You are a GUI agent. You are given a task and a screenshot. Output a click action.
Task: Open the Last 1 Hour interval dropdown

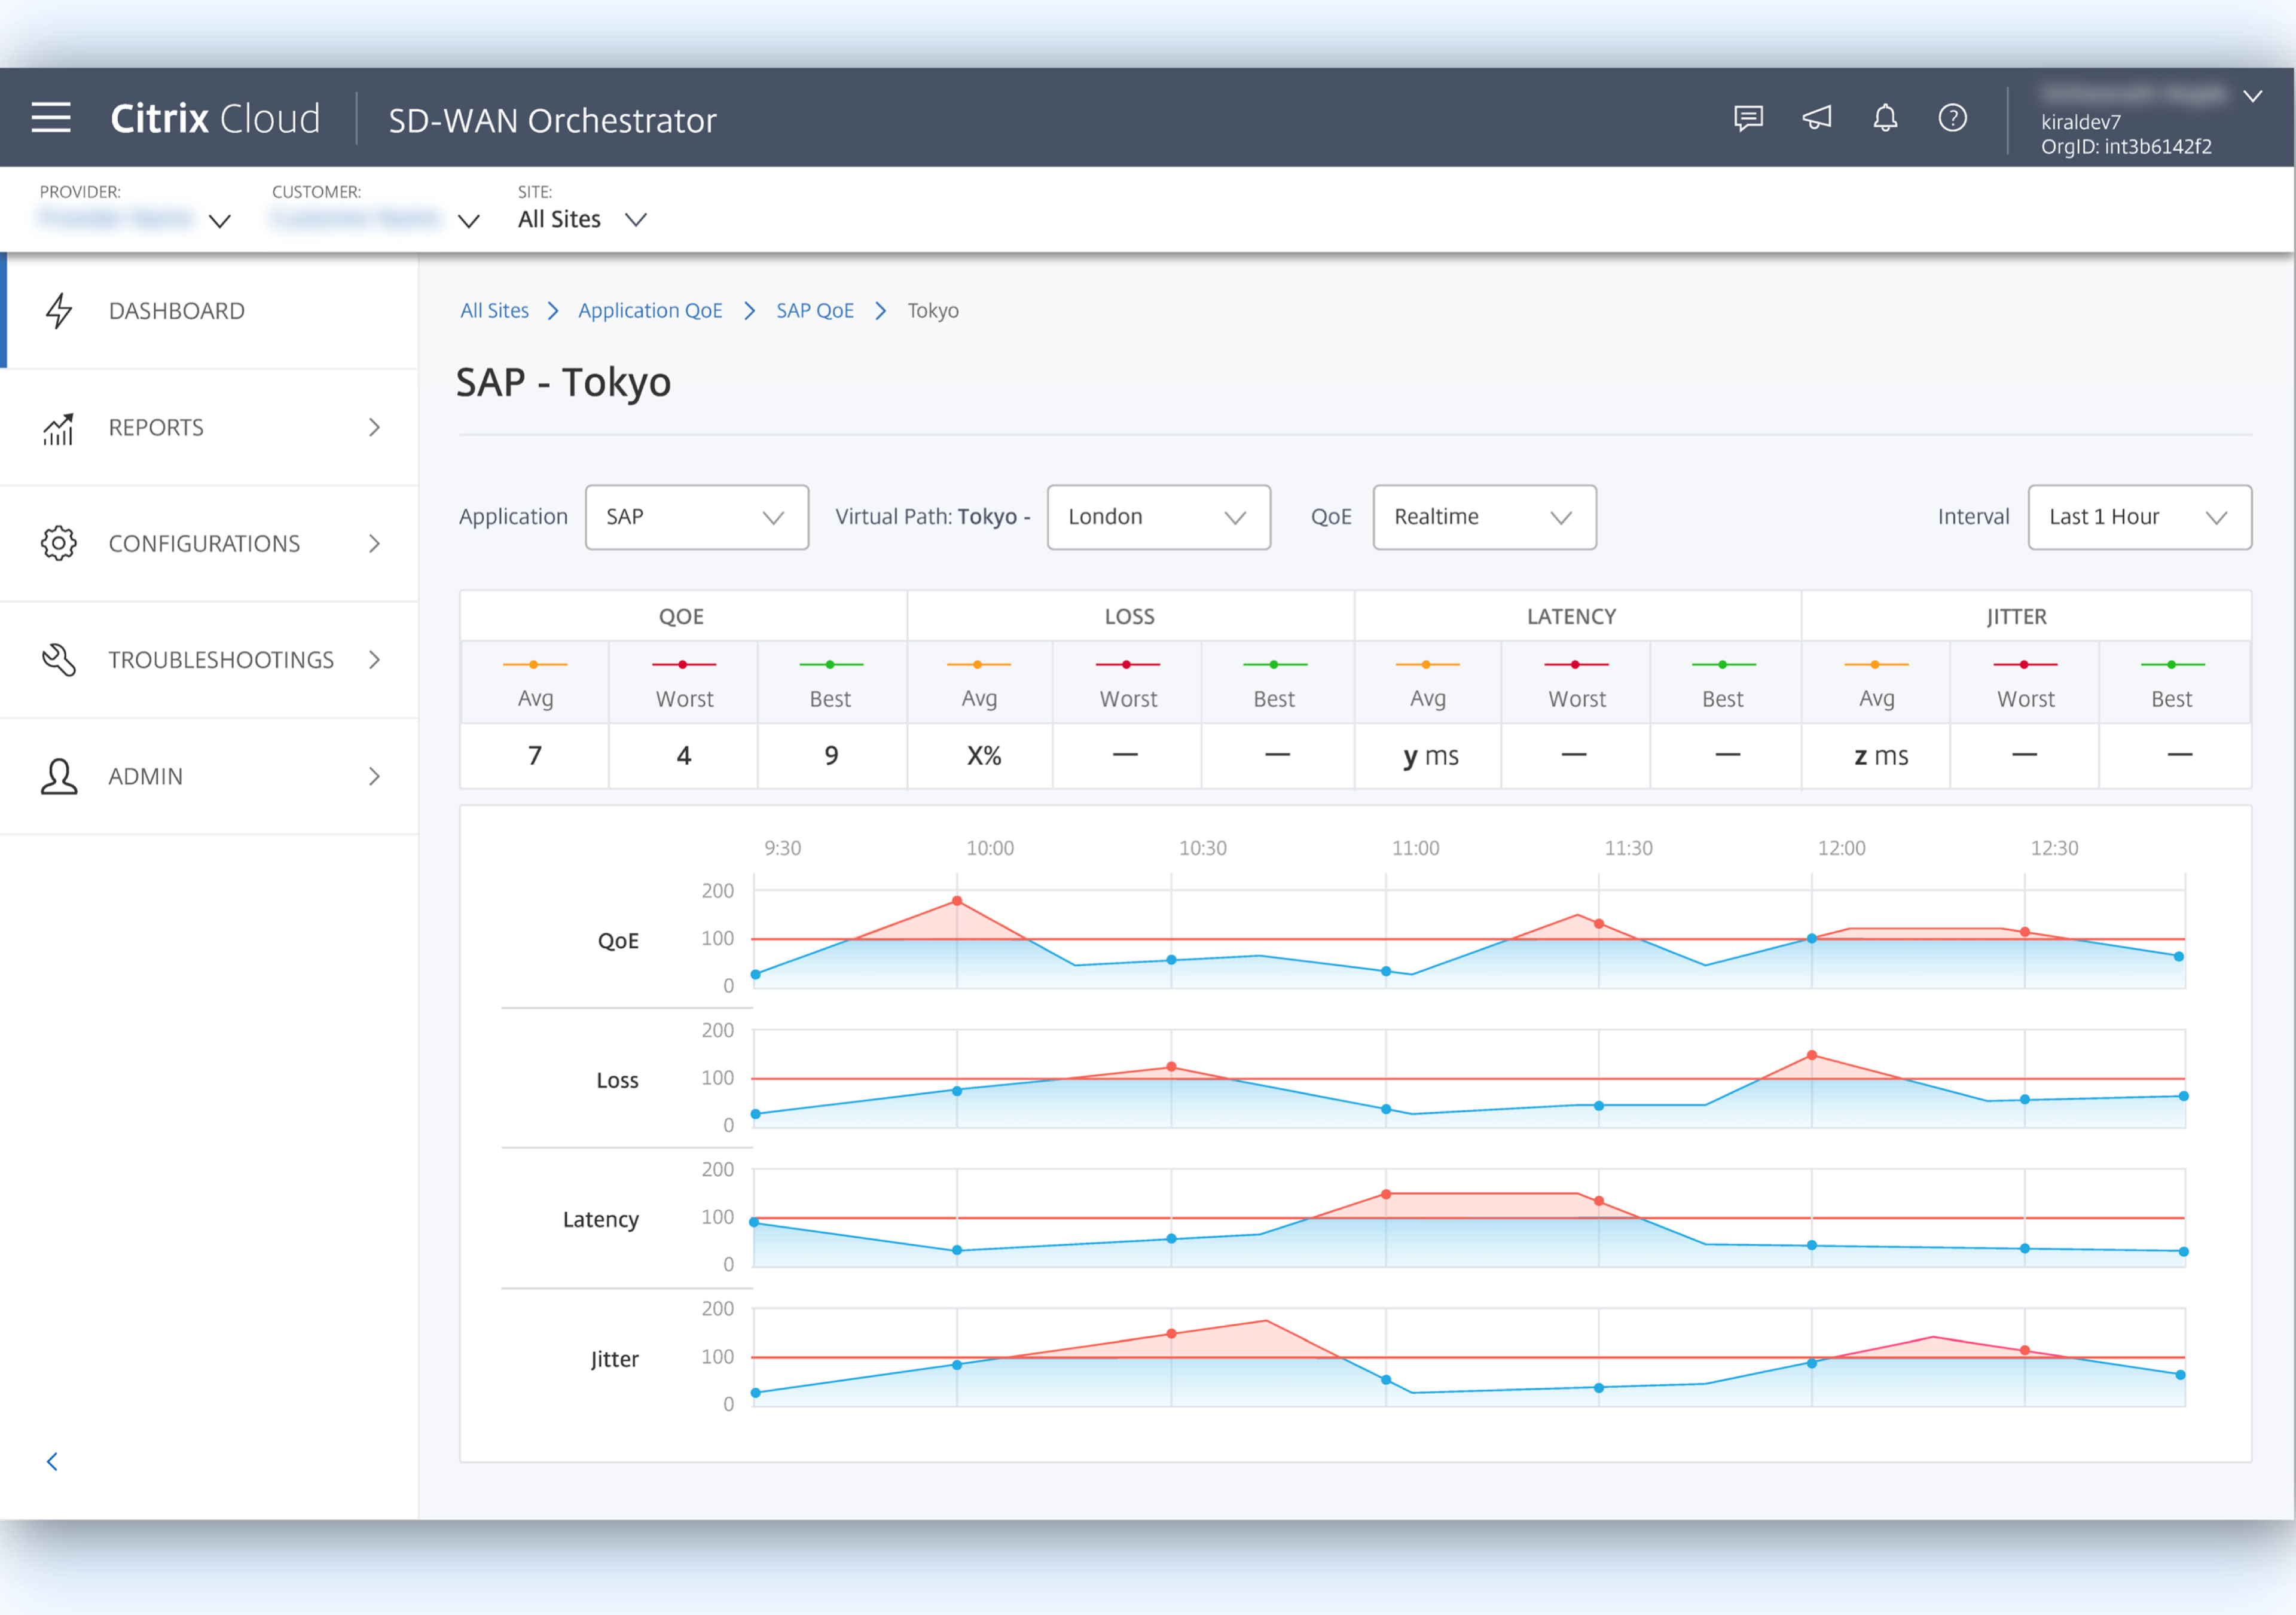(x=2139, y=517)
